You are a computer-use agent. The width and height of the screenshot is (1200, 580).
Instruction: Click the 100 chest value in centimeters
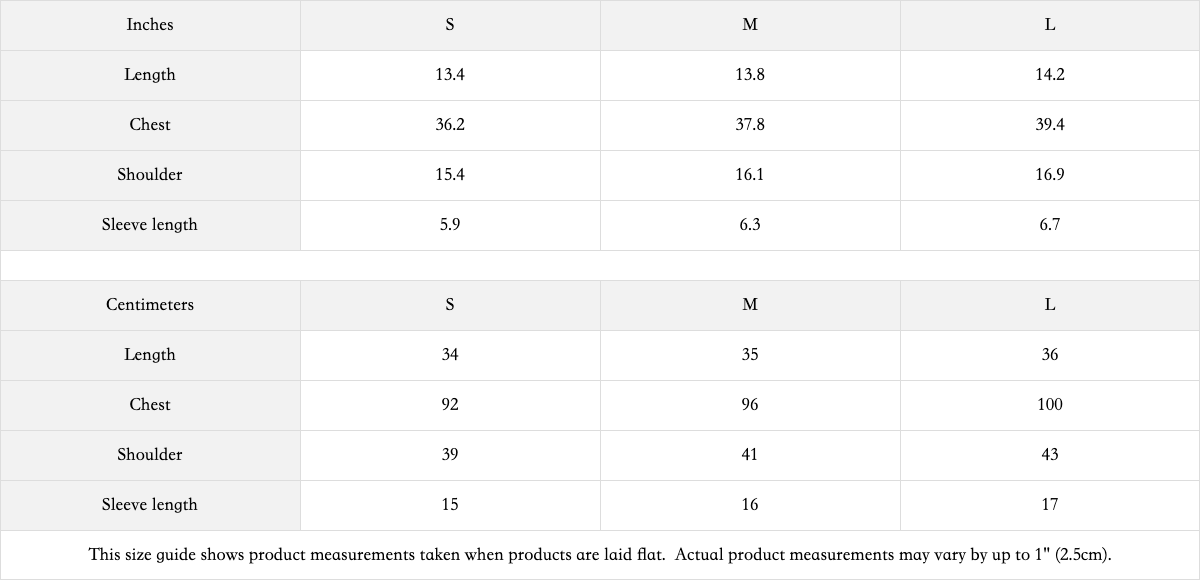point(1050,405)
